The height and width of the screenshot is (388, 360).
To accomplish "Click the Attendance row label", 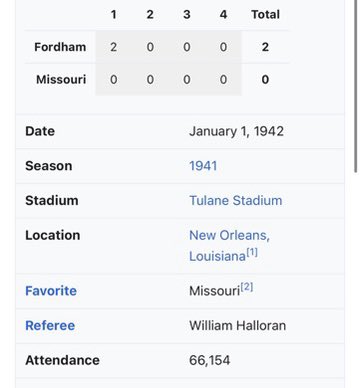I will [62, 360].
